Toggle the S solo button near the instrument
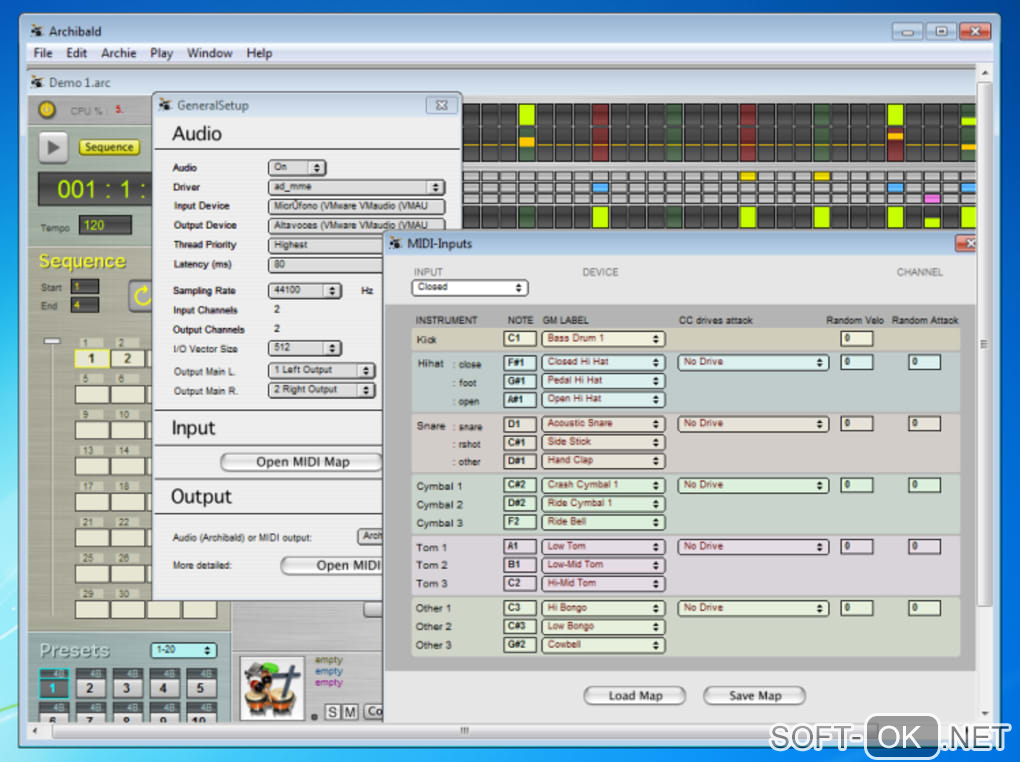The image size is (1020, 762). click(332, 711)
